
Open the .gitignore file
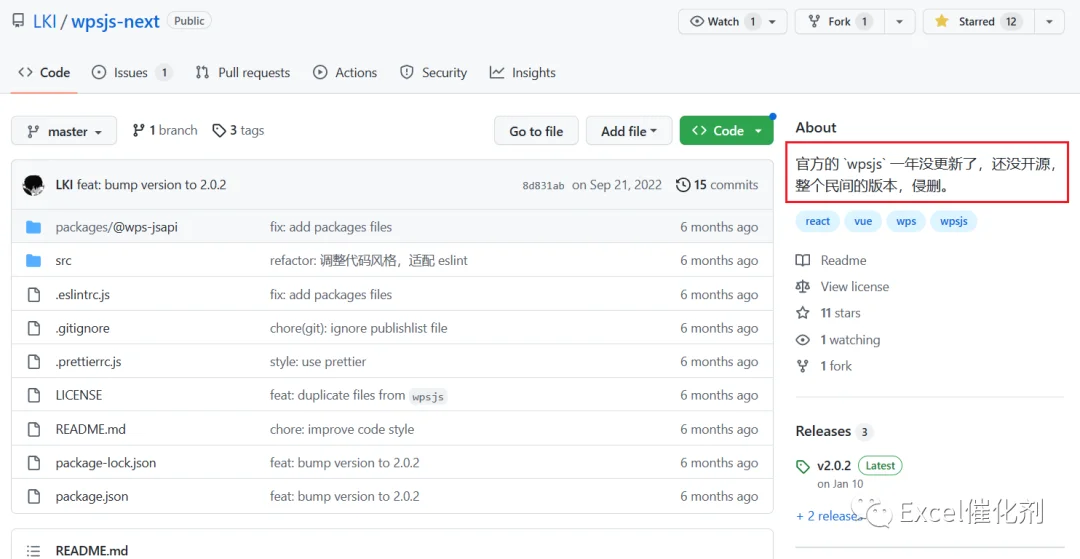83,328
